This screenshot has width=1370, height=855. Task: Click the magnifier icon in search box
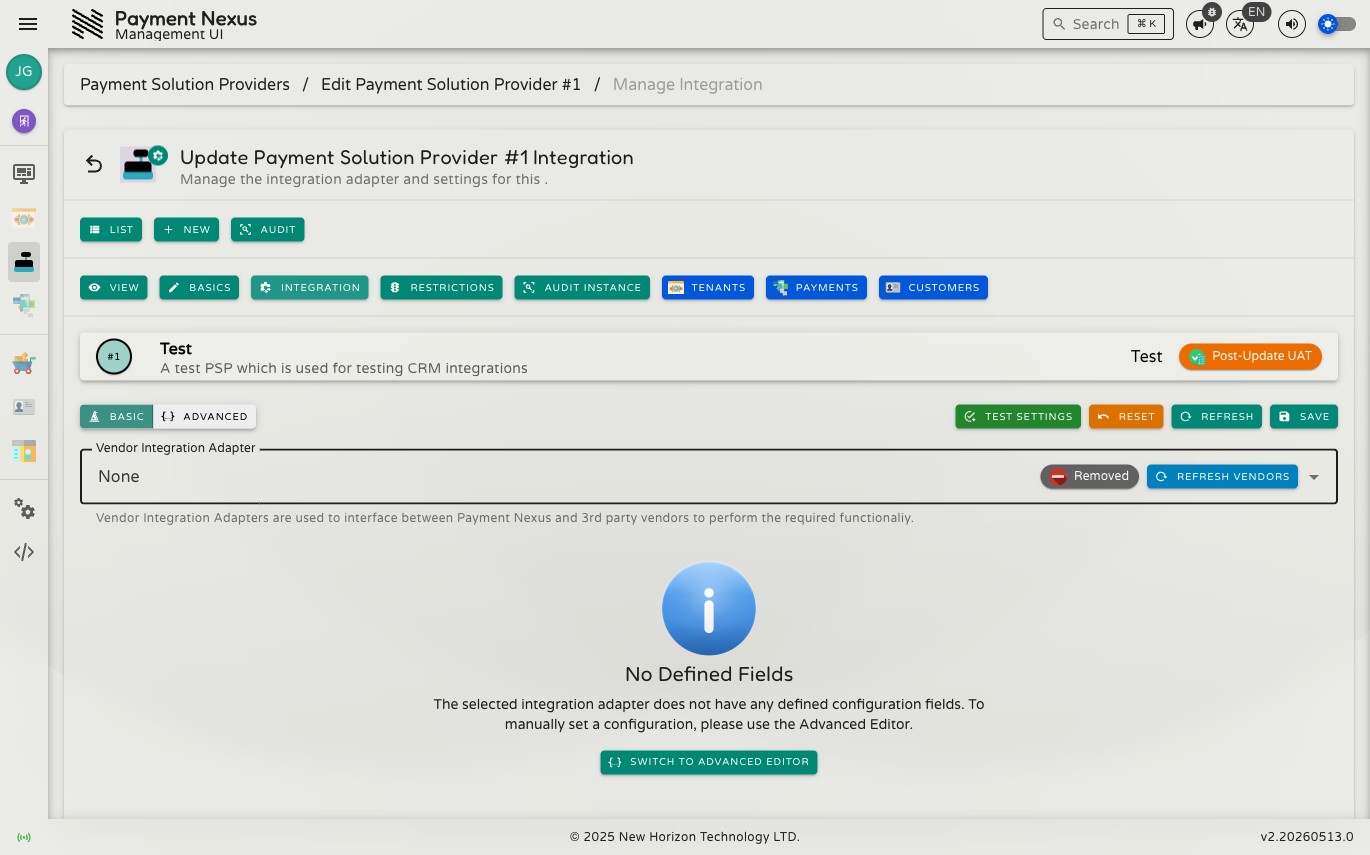click(1059, 24)
